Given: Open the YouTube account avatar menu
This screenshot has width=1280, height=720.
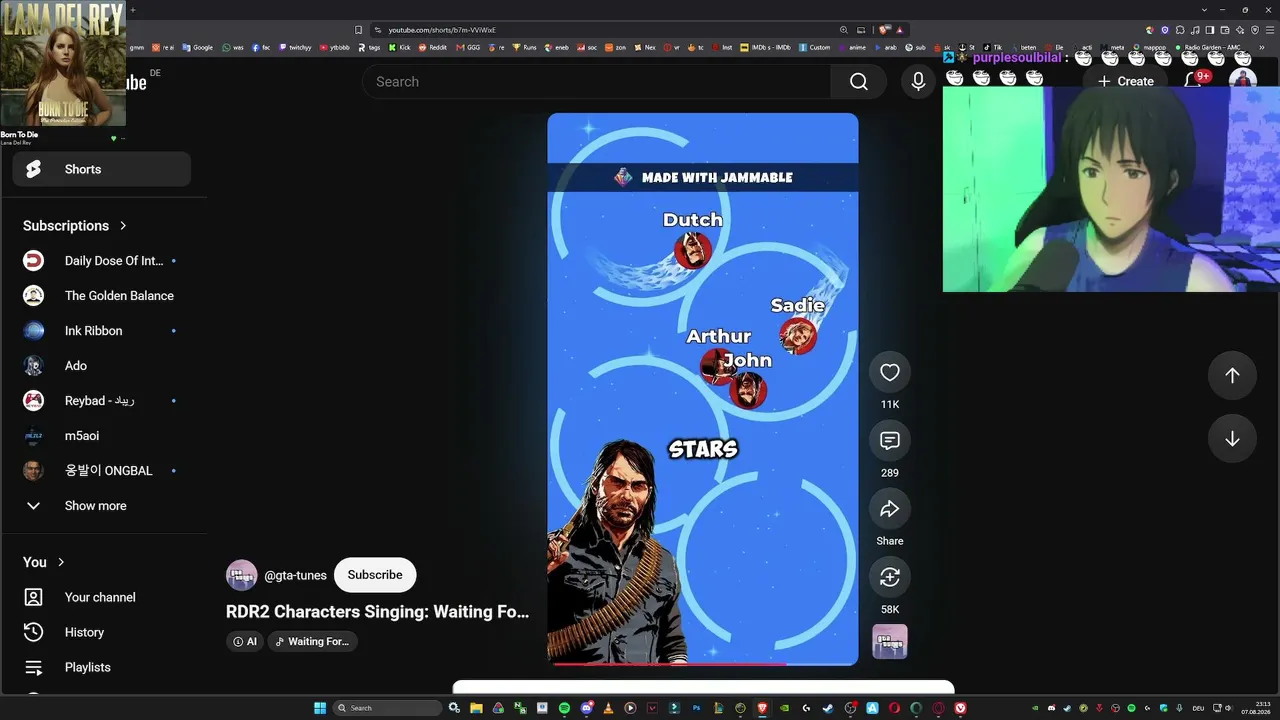Looking at the screenshot, I should 1243,79.
